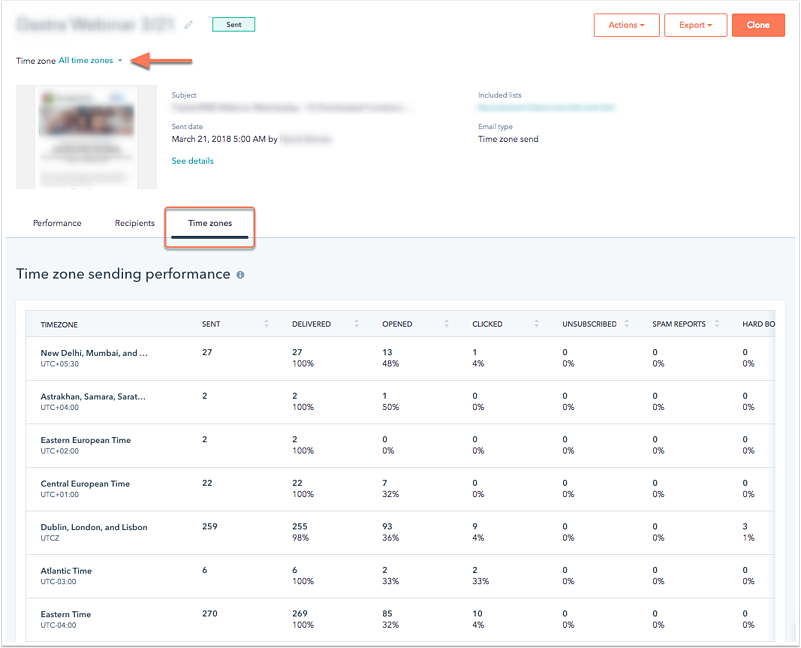Click the Sent status badge
The width and height of the screenshot is (801, 648).
233,23
